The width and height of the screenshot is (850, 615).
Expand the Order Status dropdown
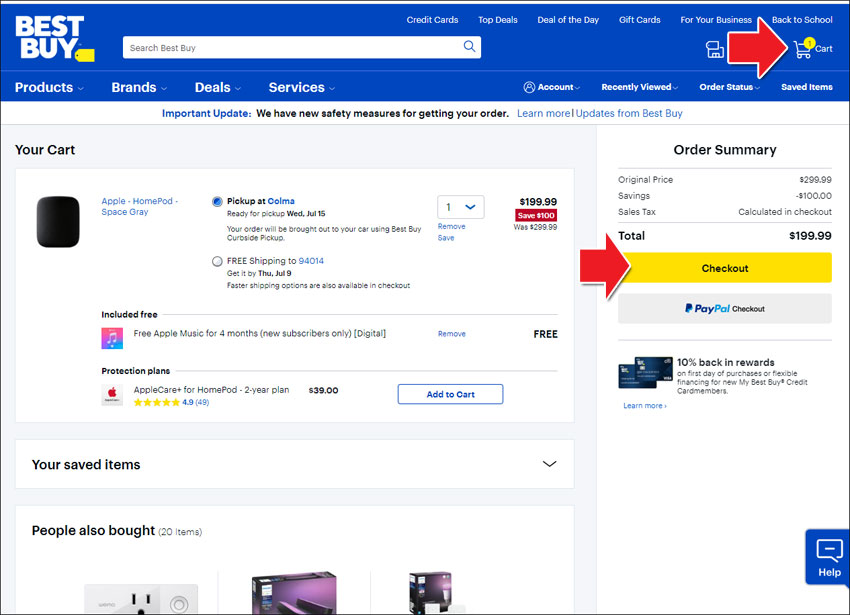tap(729, 87)
